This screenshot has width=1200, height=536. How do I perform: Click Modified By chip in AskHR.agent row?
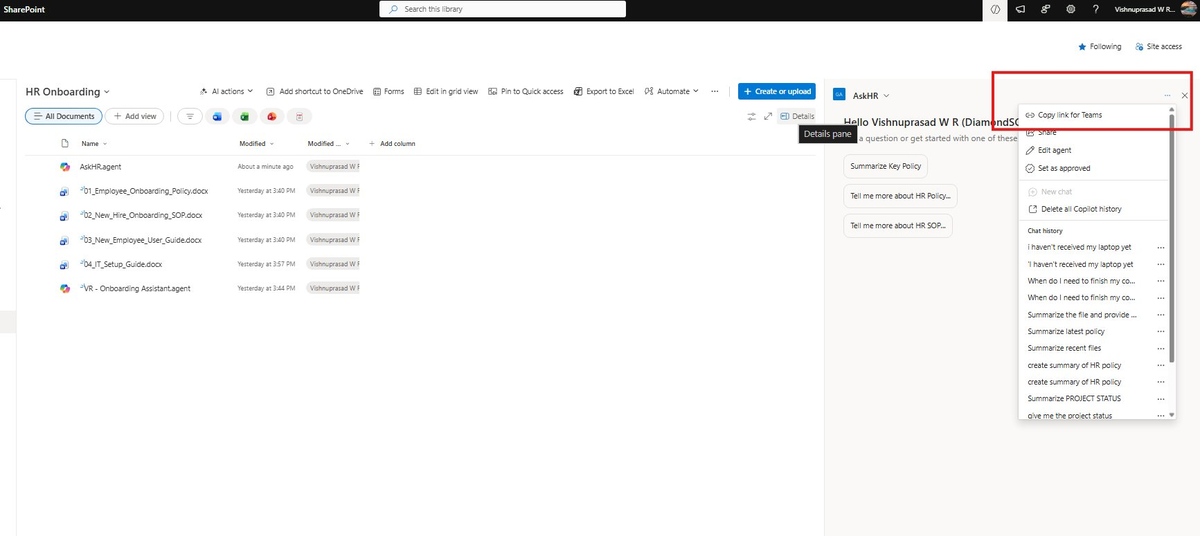point(335,167)
